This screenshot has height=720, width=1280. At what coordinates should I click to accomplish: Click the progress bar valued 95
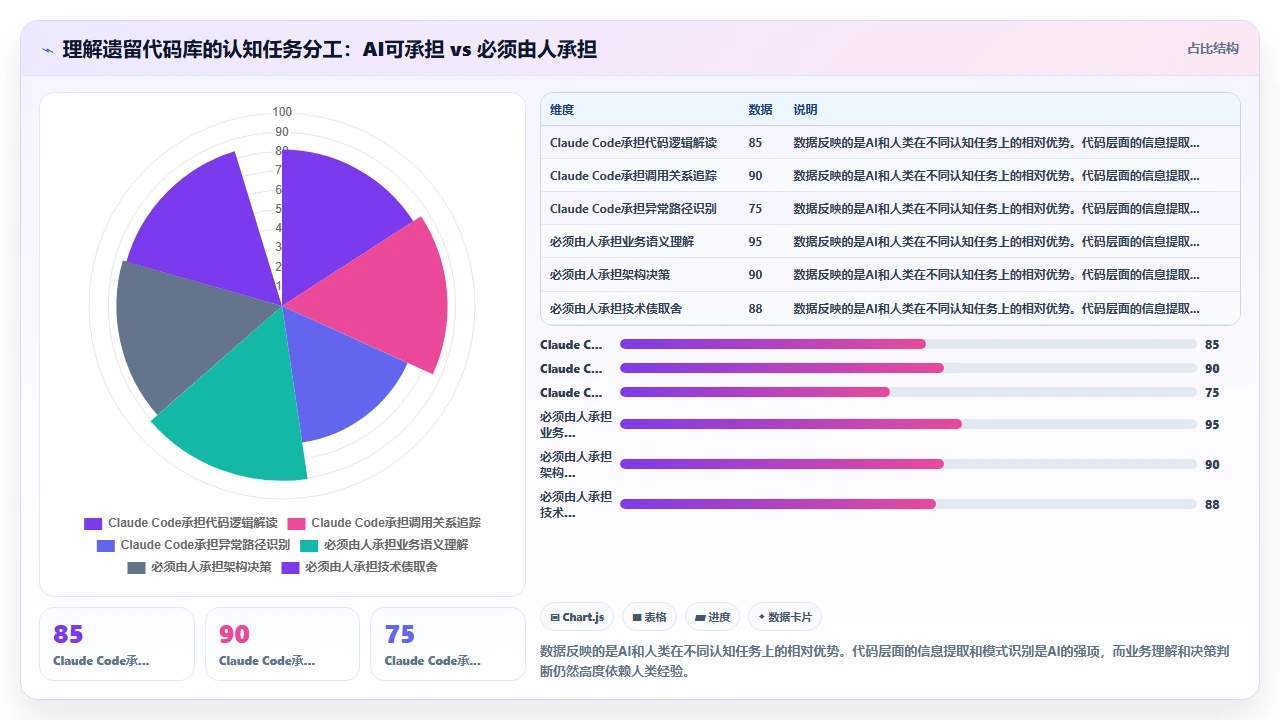[908, 424]
